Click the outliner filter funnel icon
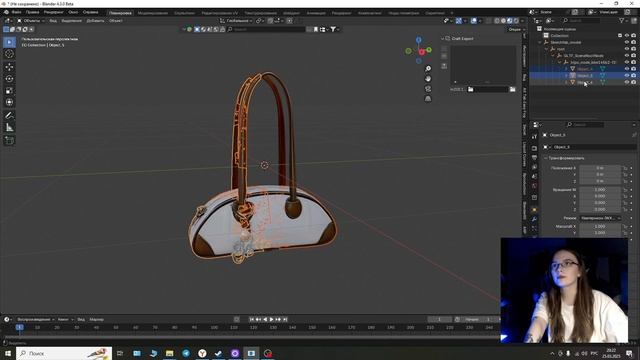640x360 pixels. (622, 20)
